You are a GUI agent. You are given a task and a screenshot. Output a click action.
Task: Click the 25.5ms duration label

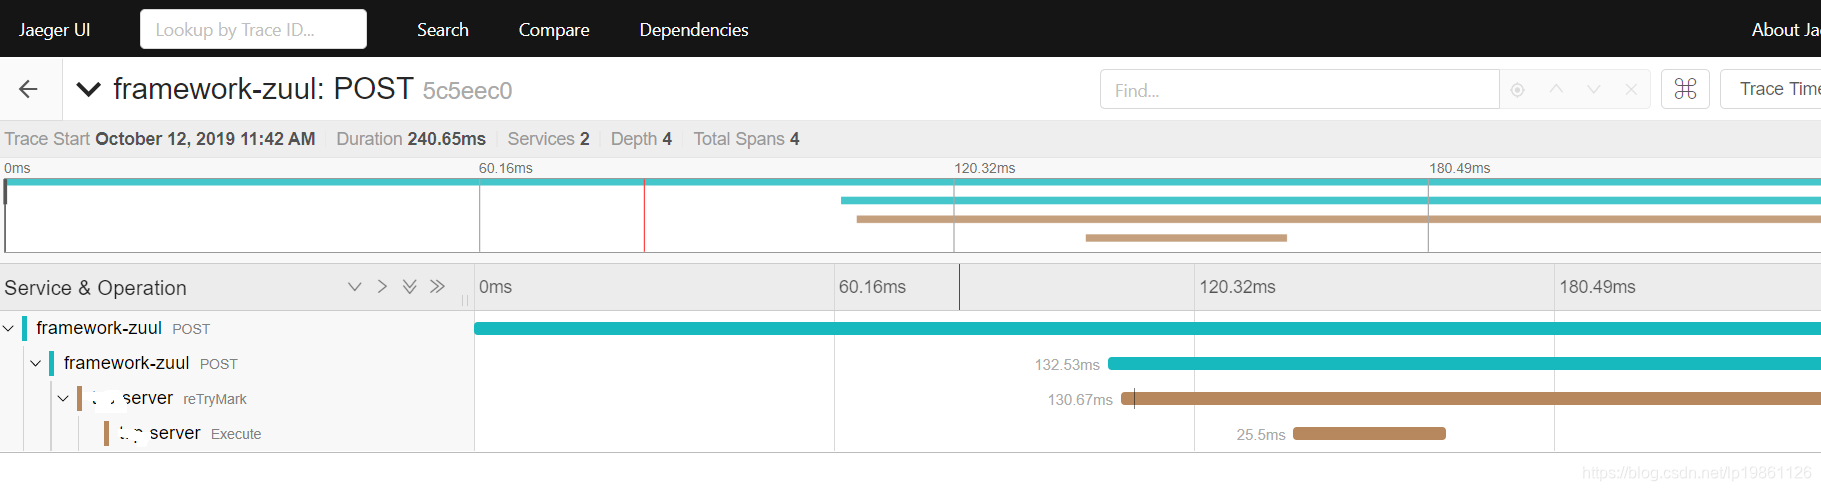[1261, 435]
